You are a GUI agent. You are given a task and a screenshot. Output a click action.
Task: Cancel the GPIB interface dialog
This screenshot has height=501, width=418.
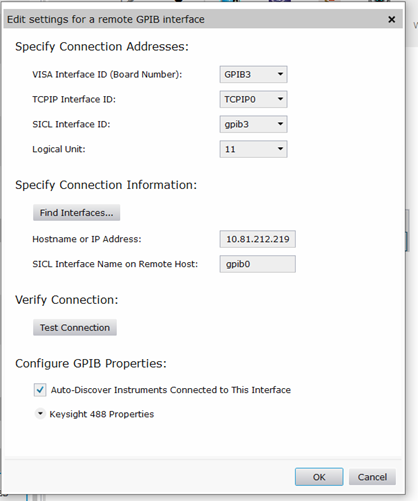[x=372, y=477]
